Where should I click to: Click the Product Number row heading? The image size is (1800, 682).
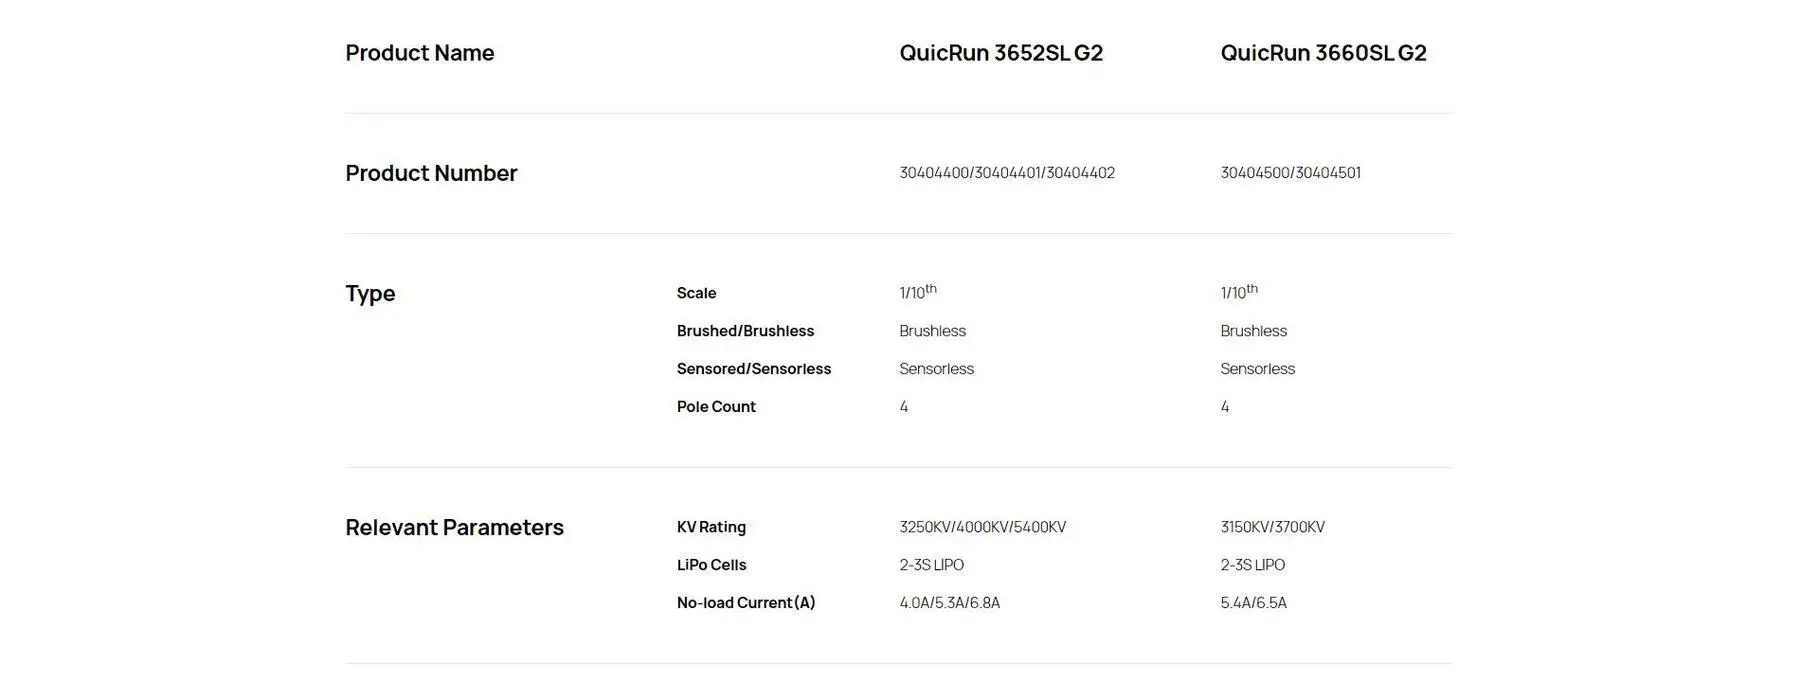point(431,173)
